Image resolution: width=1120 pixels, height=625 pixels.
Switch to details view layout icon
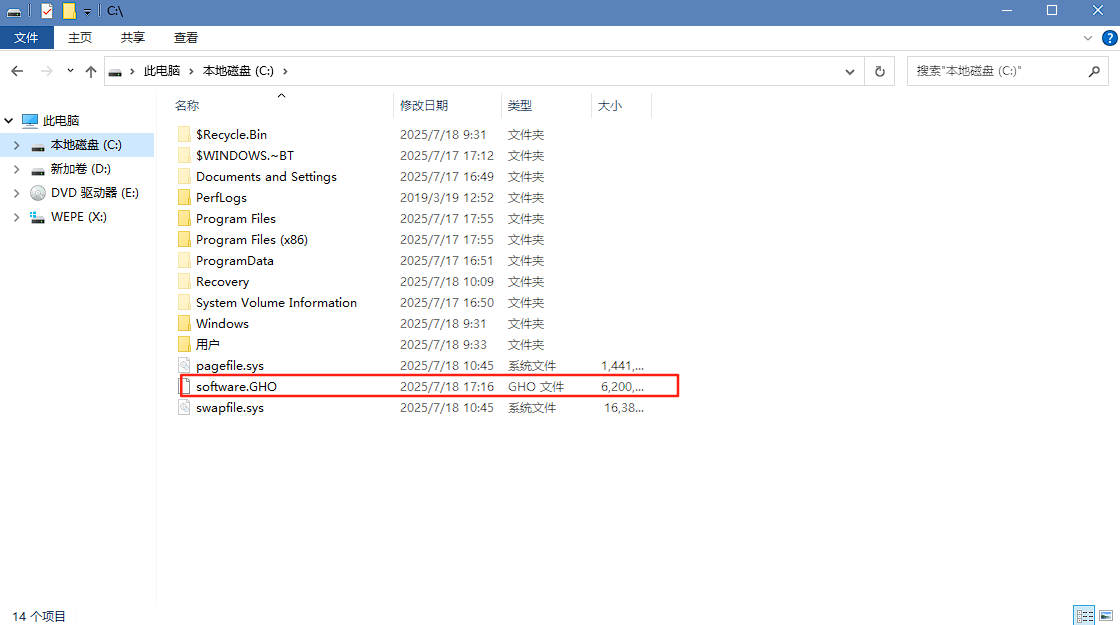tap(1084, 615)
